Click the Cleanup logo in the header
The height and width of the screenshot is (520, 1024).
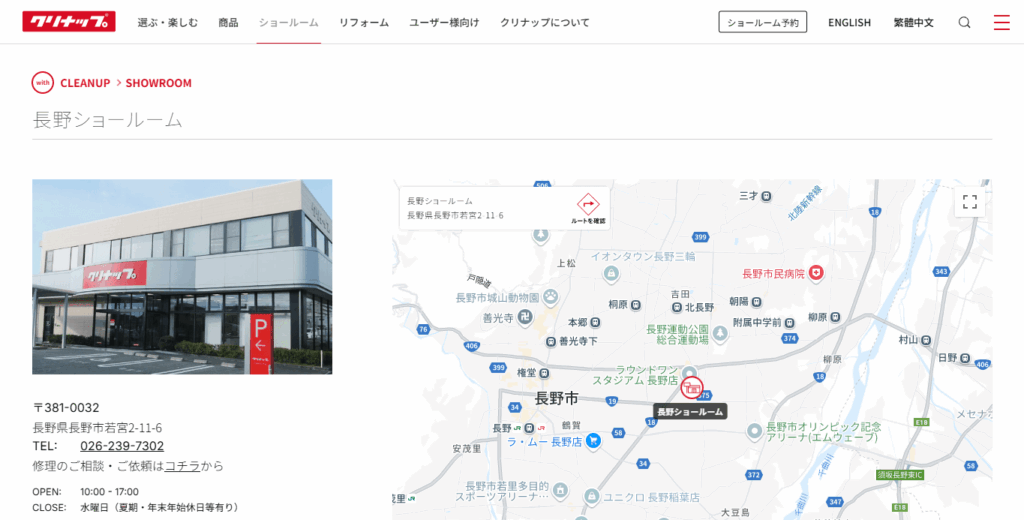coord(69,22)
